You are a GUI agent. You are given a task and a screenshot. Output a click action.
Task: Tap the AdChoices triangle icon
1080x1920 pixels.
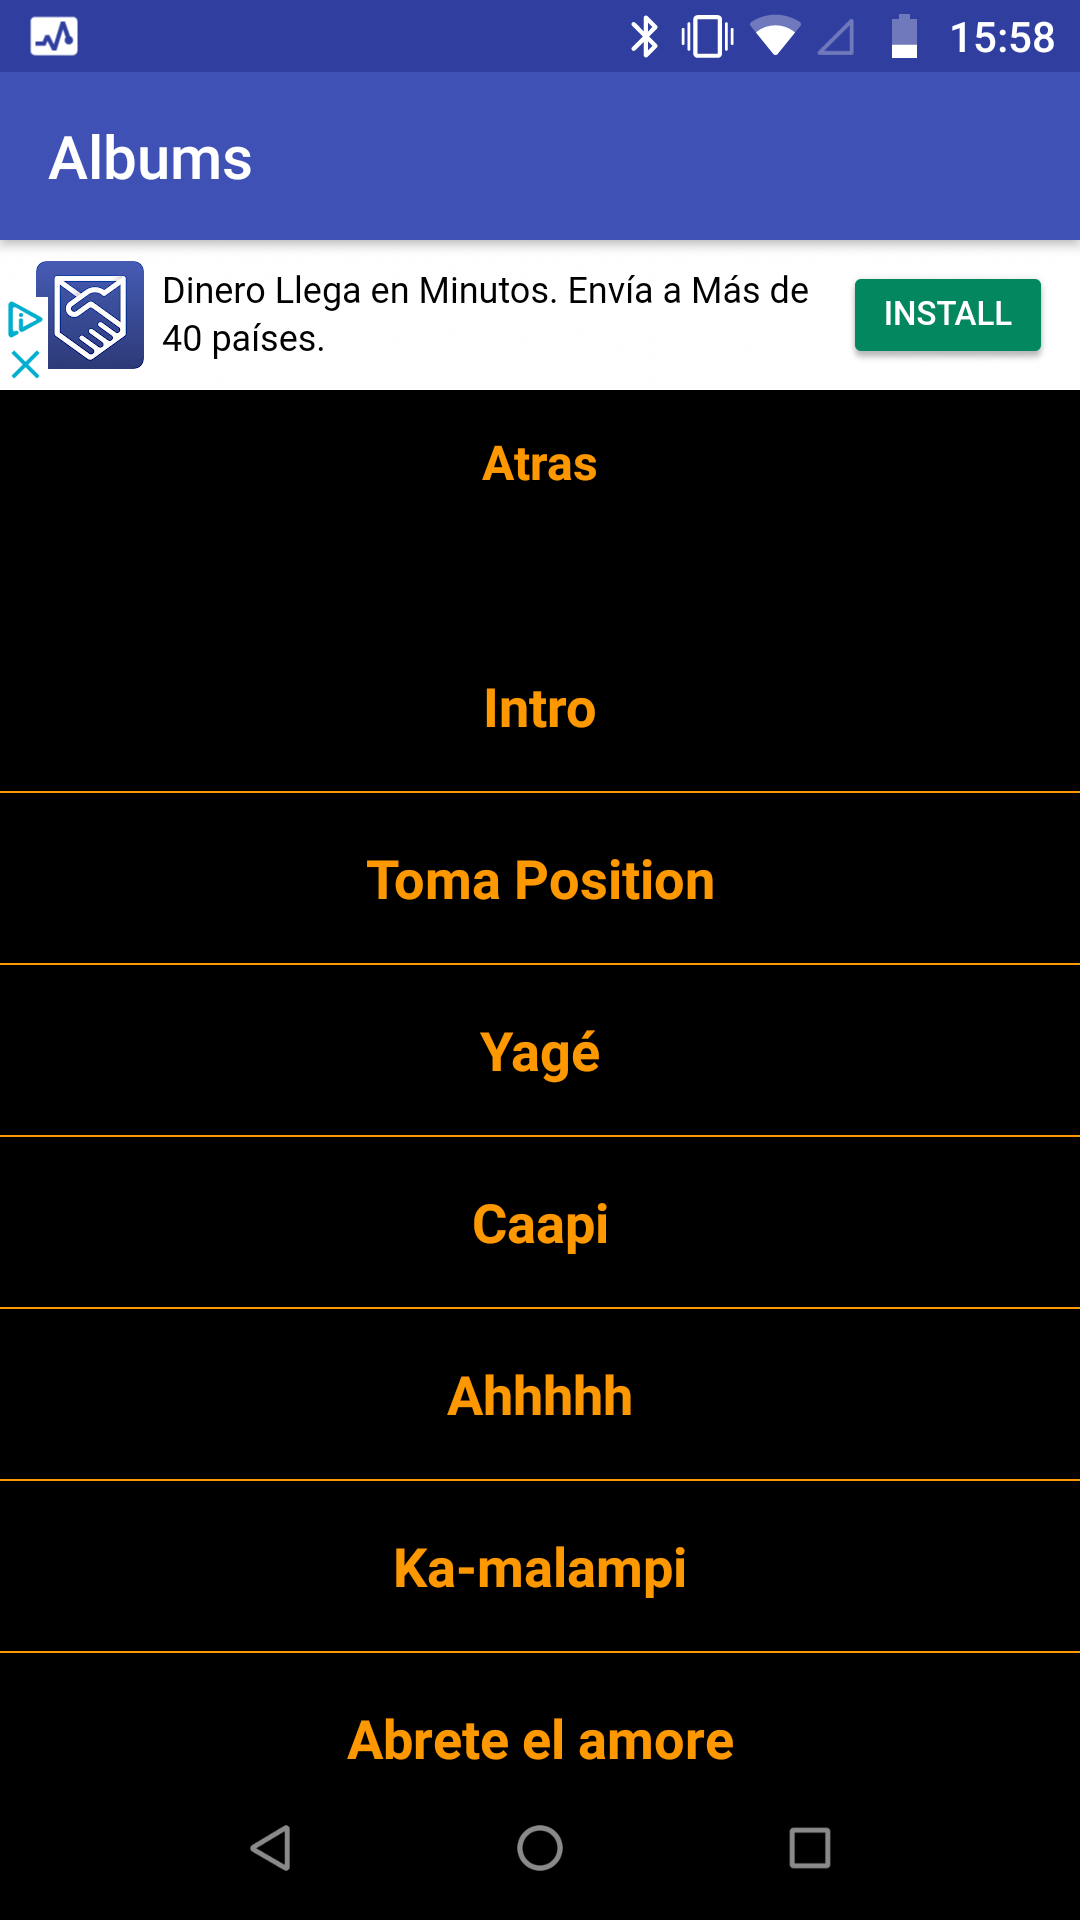[24, 320]
